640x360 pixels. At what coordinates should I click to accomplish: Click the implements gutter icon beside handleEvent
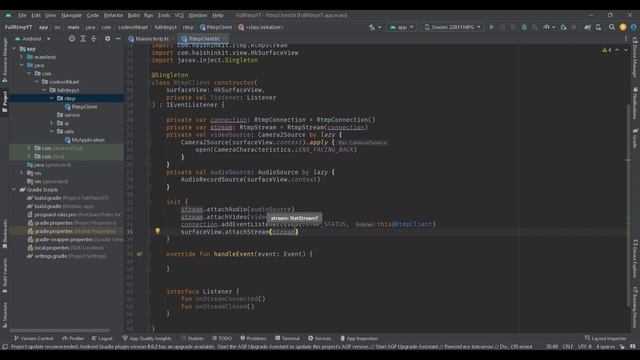[140, 254]
